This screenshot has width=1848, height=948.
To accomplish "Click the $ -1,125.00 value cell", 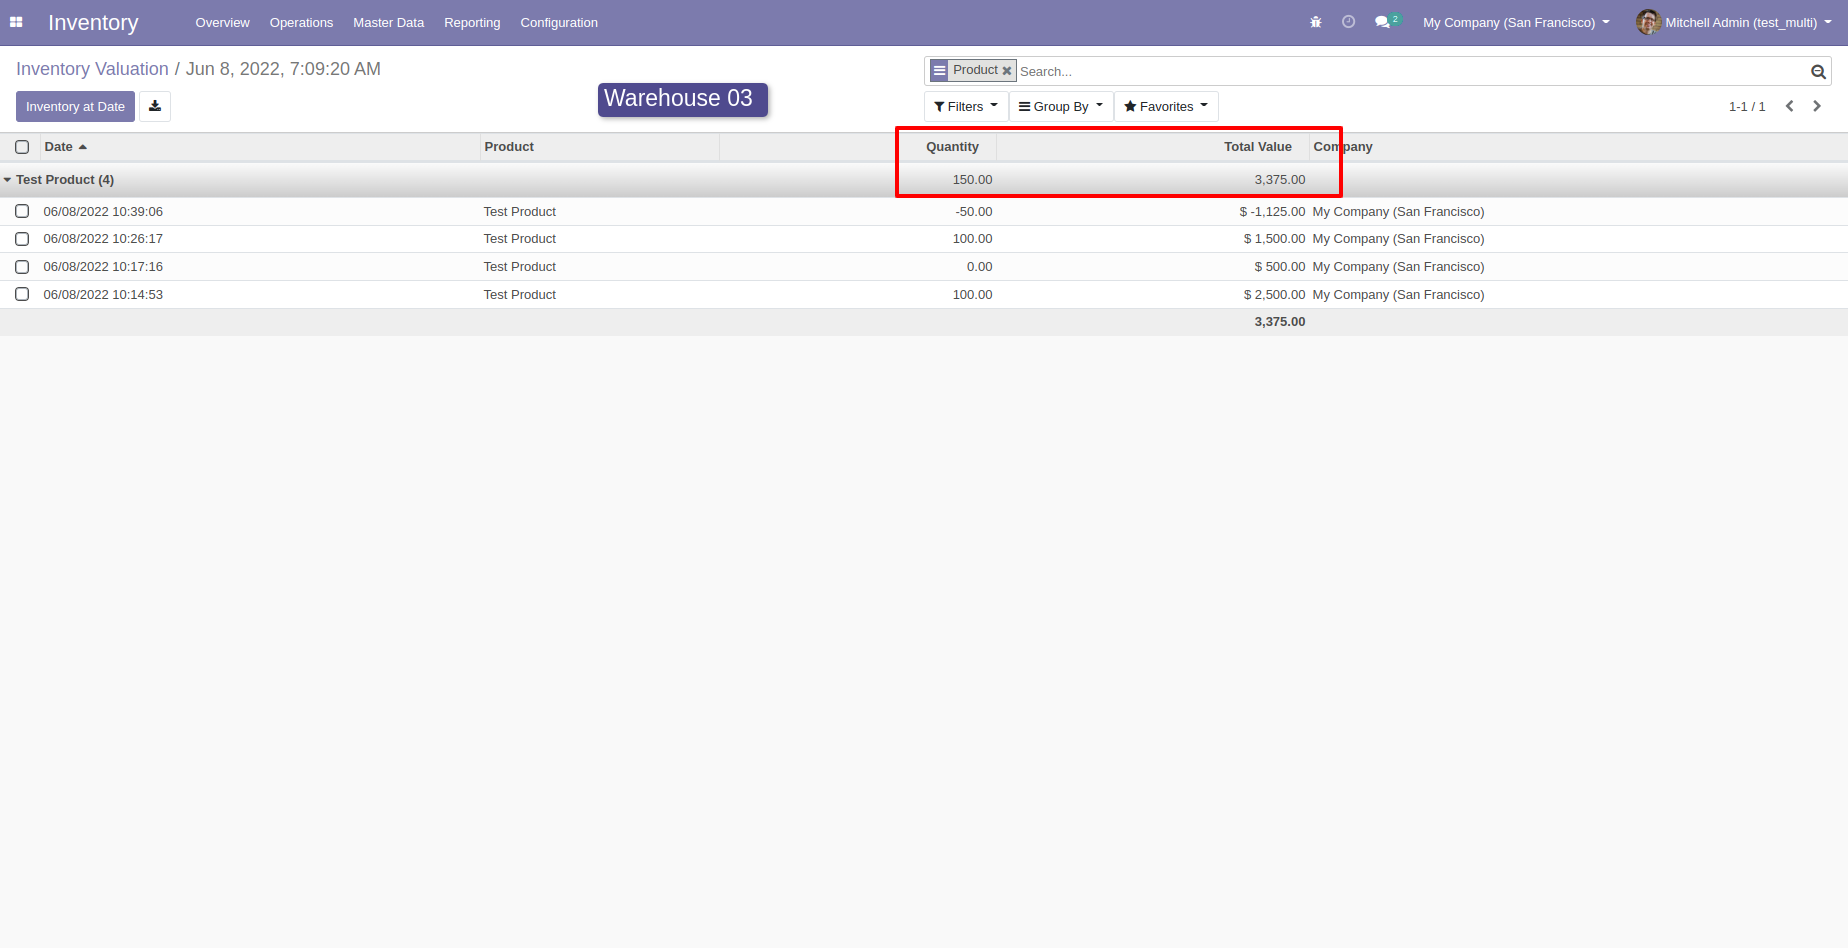I will (1272, 211).
